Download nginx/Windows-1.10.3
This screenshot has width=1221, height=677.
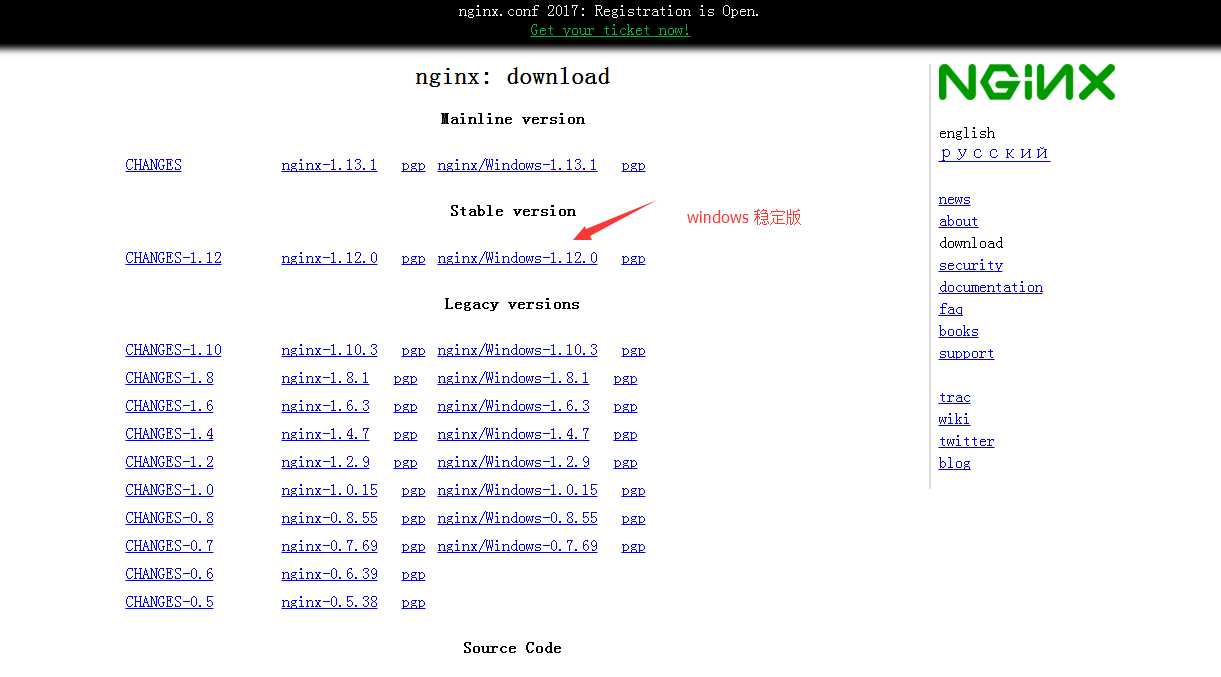pos(517,350)
